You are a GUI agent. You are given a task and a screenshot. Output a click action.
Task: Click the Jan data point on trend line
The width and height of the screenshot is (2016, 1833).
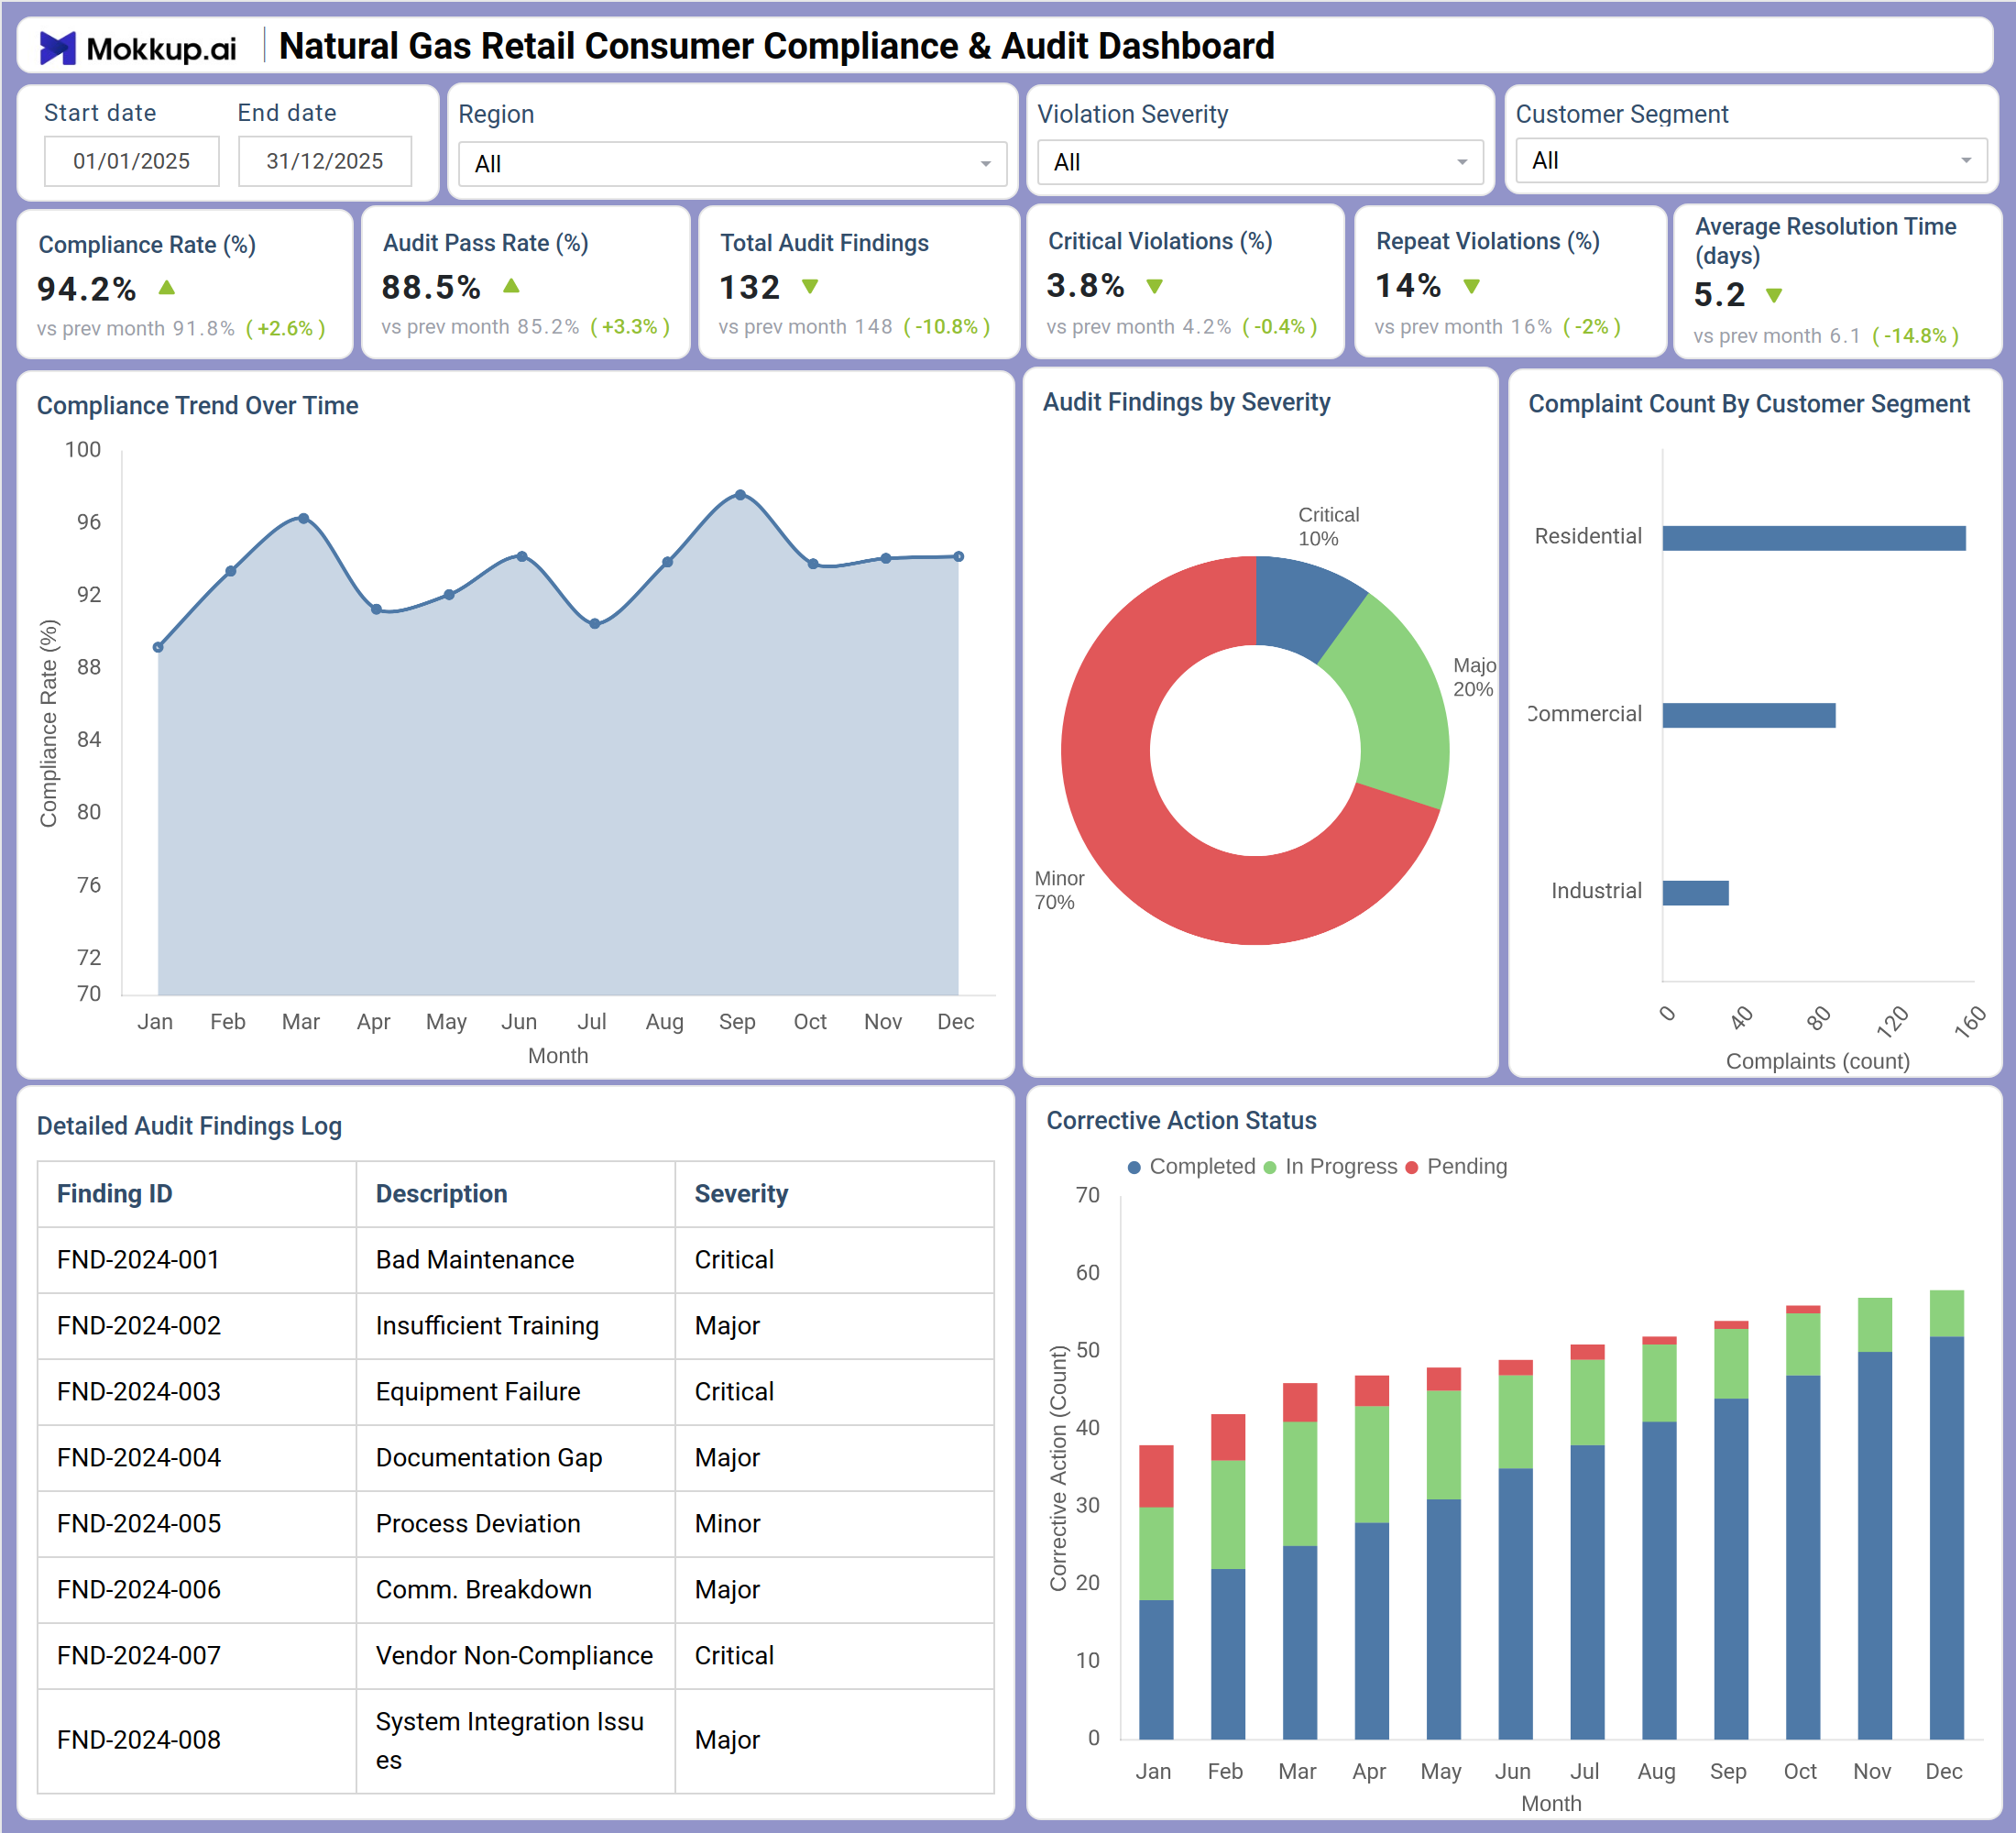(158, 647)
